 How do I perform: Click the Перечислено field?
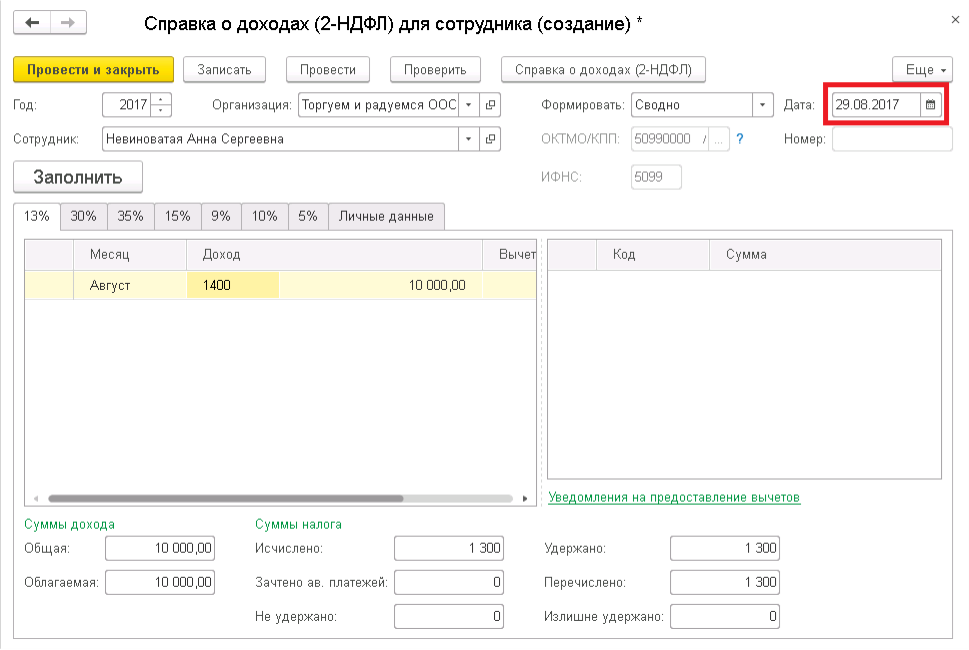(725, 582)
